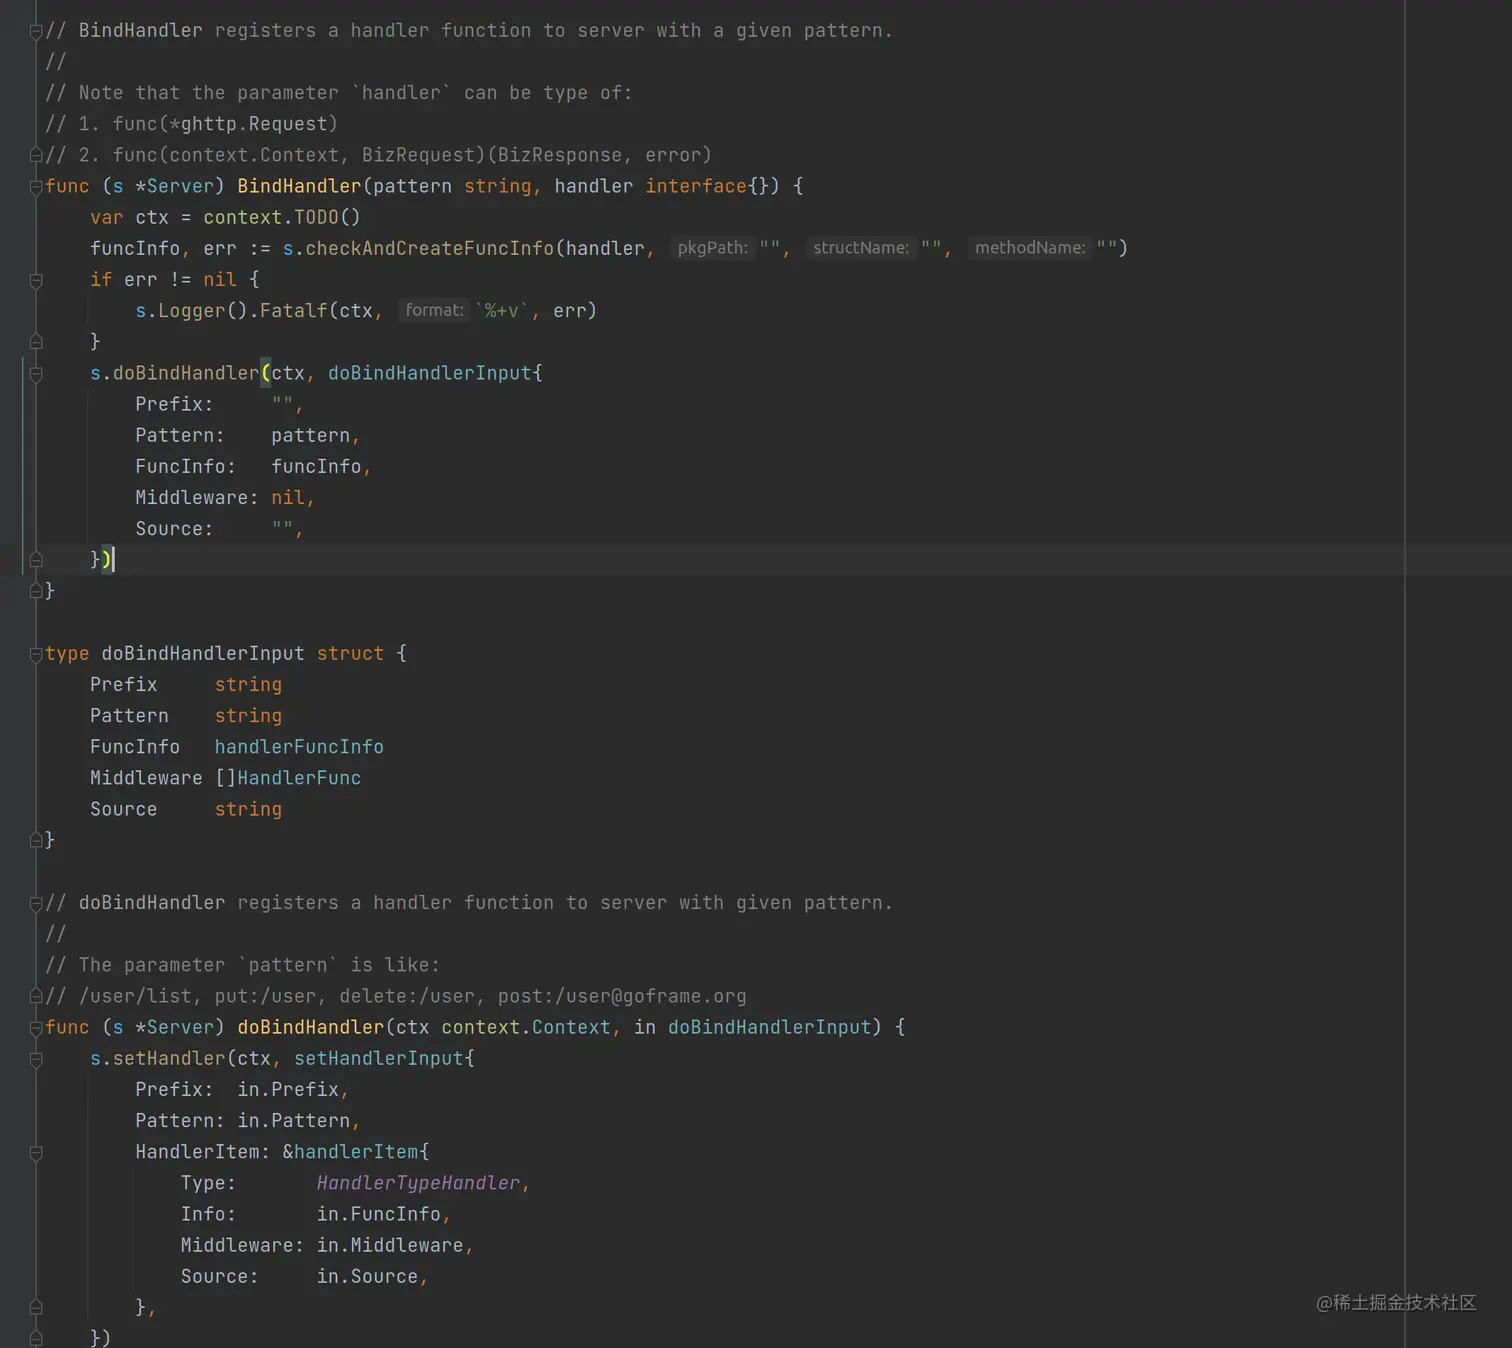Click the 'type' keyword
The image size is (1512, 1348).
click(x=67, y=654)
